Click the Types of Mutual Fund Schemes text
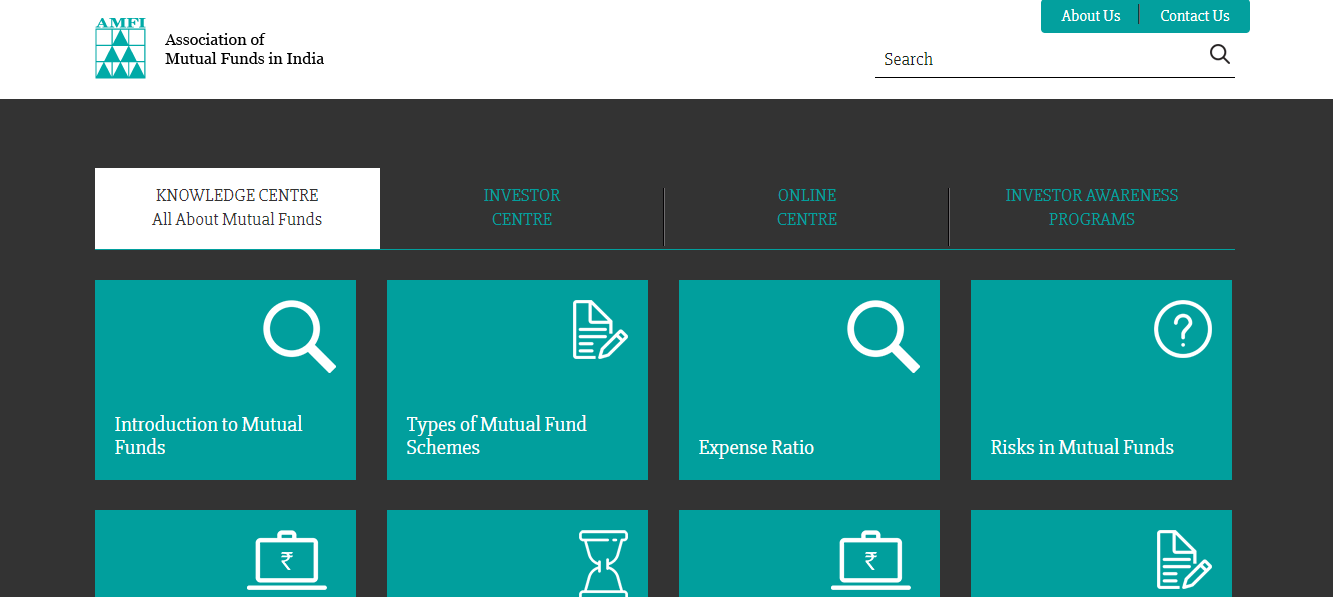The image size is (1333, 597). pos(496,436)
